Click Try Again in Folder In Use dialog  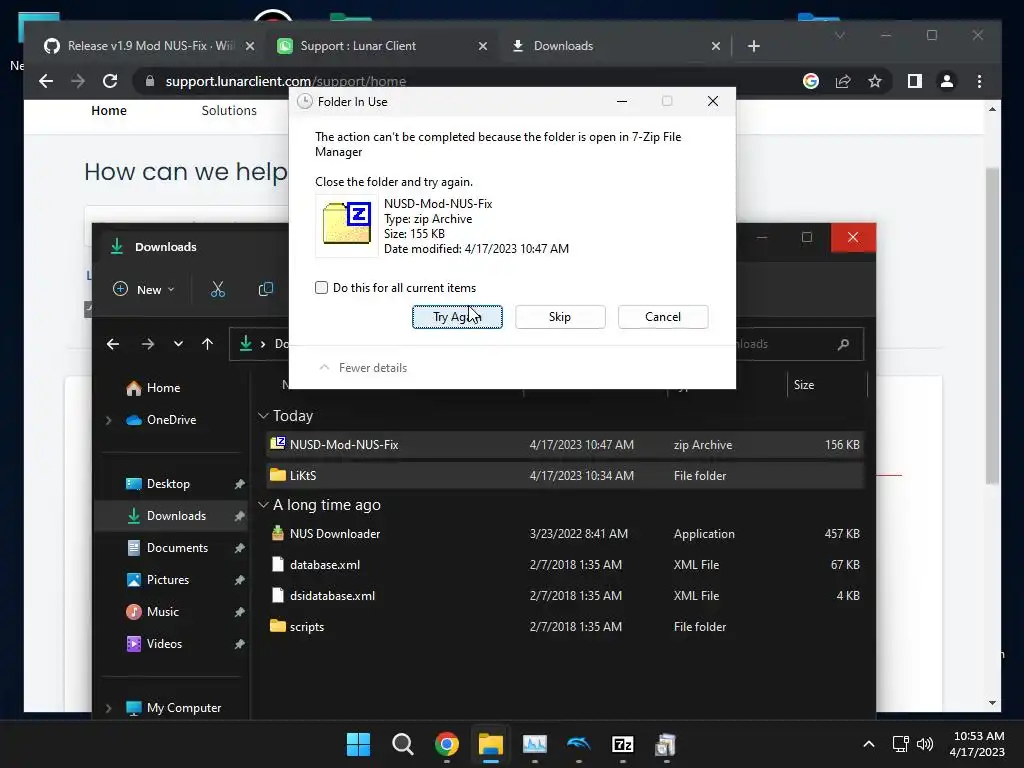tap(457, 317)
